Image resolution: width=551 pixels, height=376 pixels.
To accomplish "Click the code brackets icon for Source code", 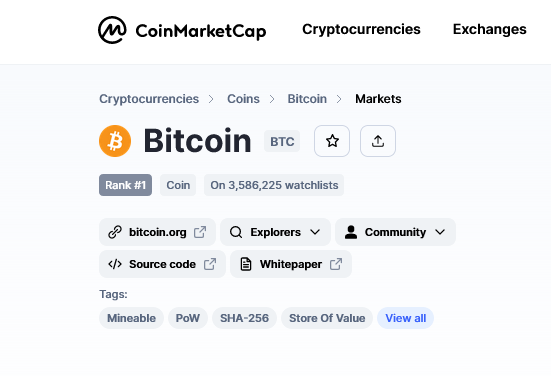I will (115, 264).
